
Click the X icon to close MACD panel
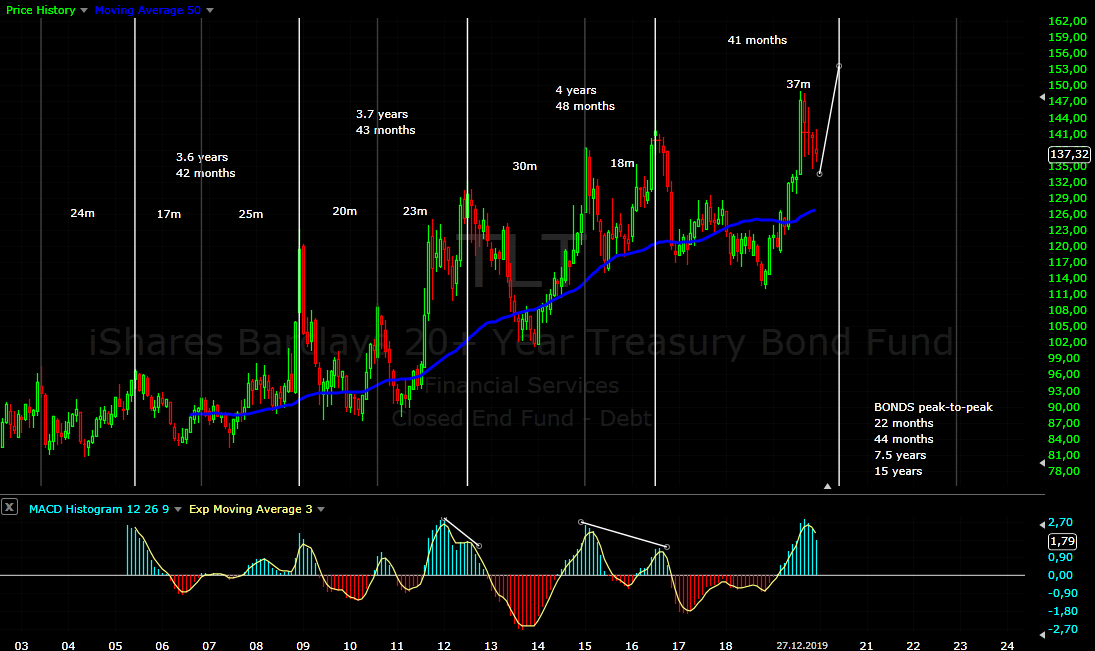(10, 507)
